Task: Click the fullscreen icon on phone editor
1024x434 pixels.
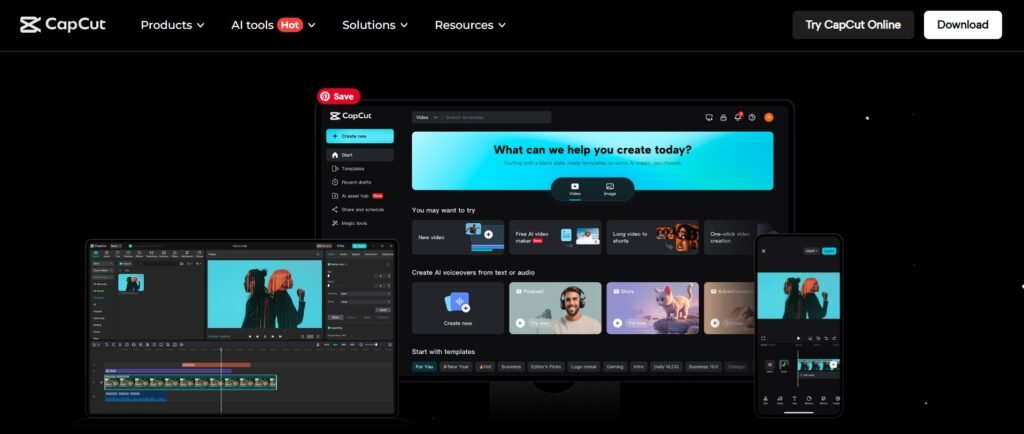Action: 763,338
